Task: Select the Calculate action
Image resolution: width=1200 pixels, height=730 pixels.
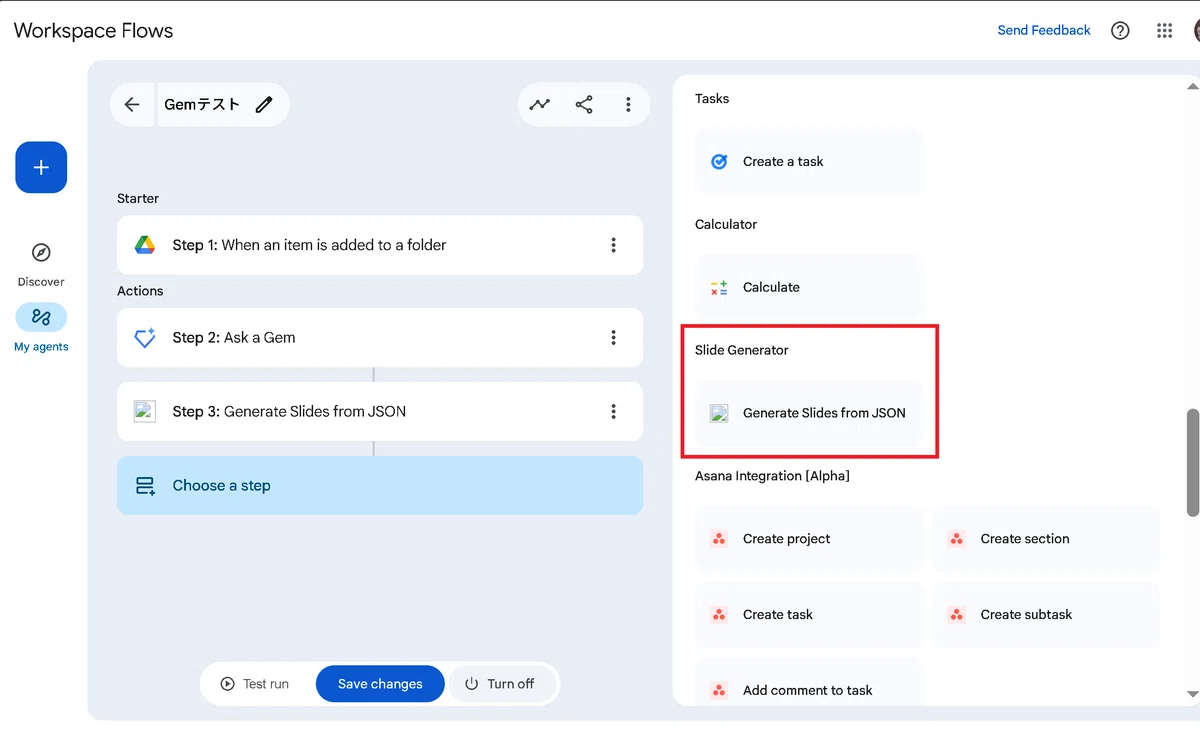Action: (x=809, y=287)
